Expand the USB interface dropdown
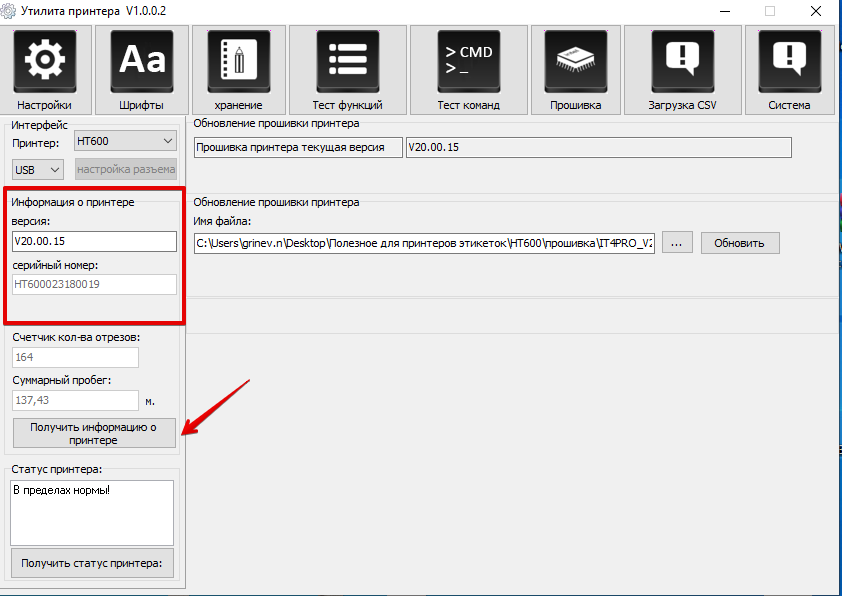Screen dimensions: 842x596 39,170
